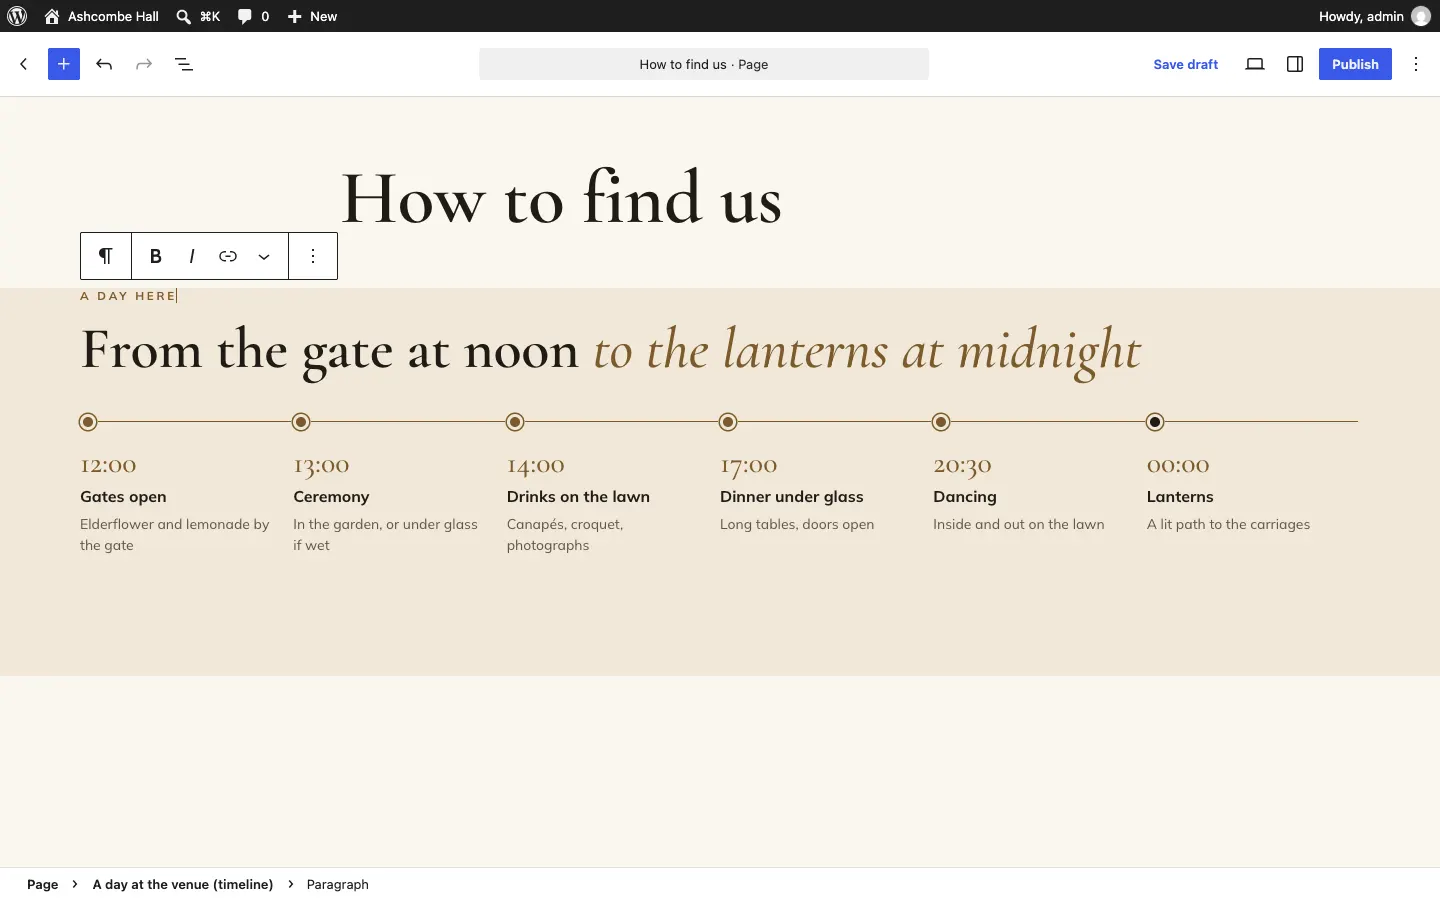Open the preview device view icon
Viewport: 1440px width, 900px height.
click(x=1255, y=64)
